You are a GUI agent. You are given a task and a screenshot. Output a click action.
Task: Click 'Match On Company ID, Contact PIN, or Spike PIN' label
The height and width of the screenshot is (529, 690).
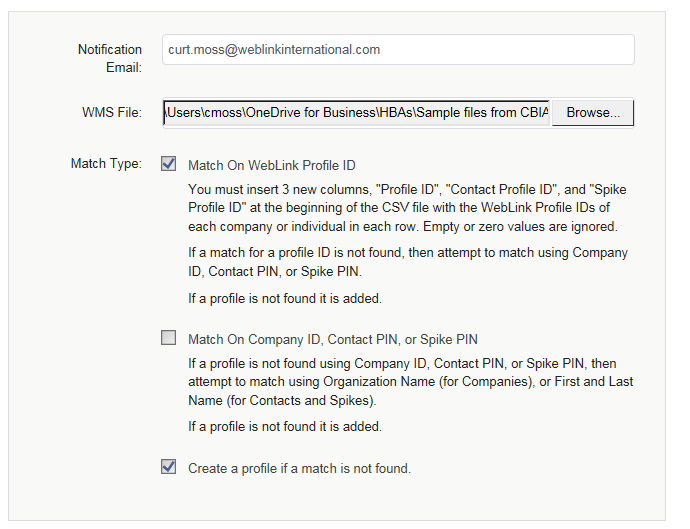coord(333,339)
